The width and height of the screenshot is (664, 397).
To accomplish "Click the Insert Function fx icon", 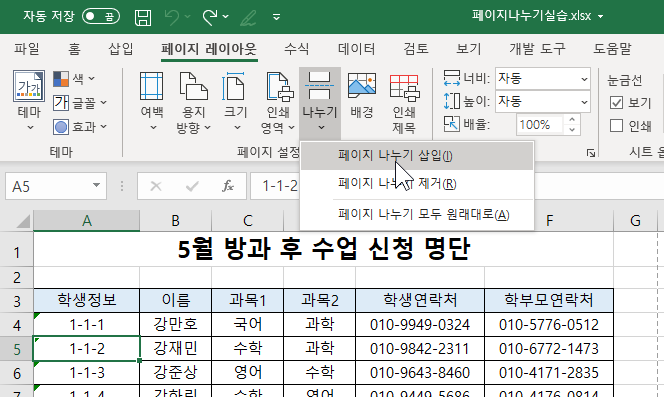I will (228, 186).
